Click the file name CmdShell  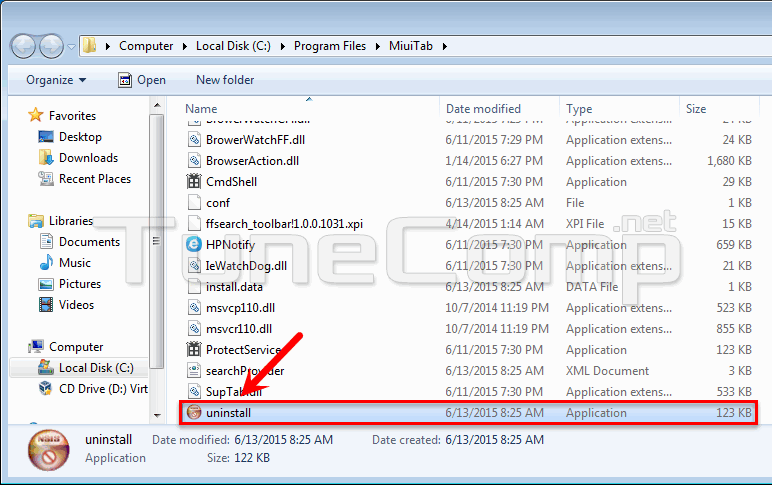(x=231, y=182)
